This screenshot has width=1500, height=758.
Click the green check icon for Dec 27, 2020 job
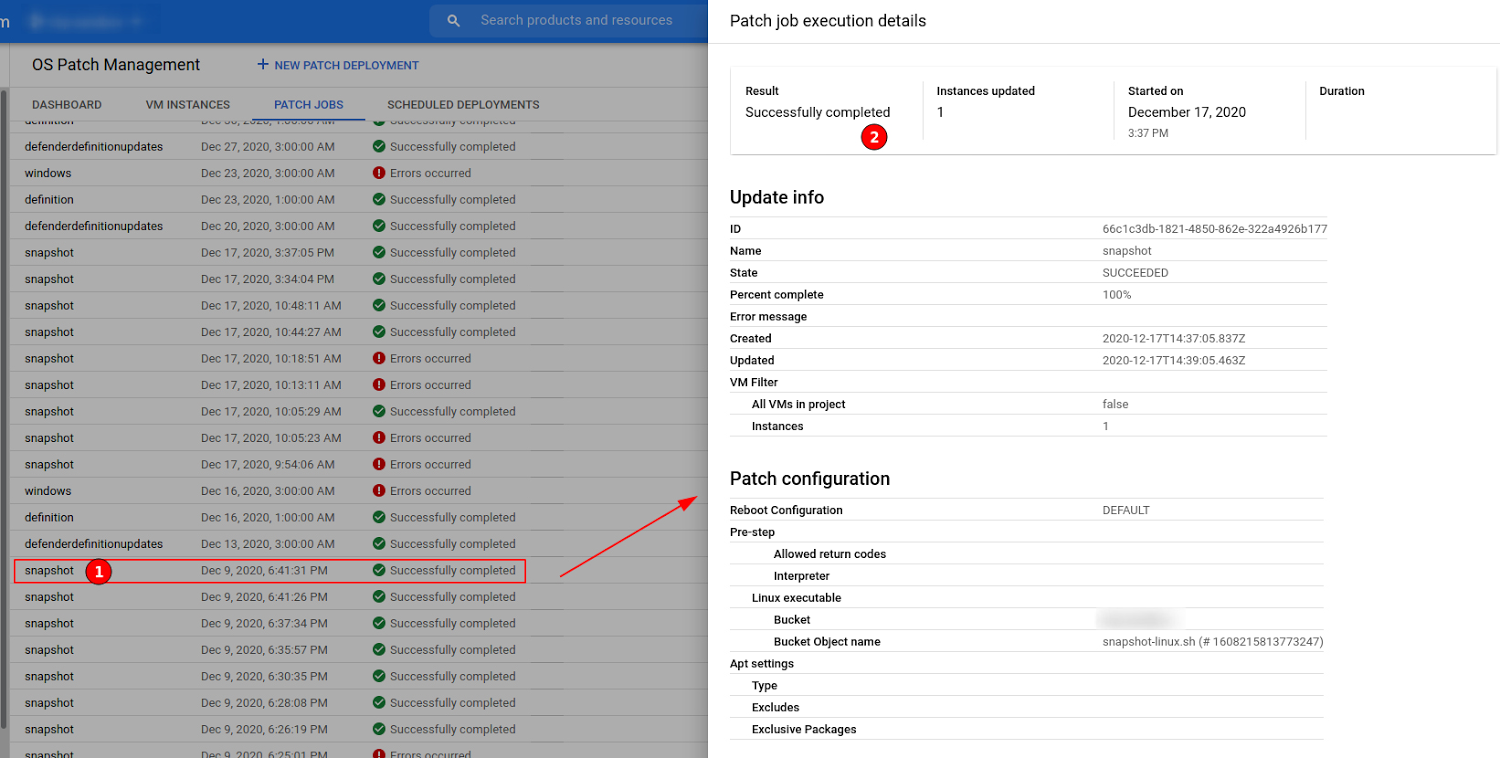click(x=379, y=146)
